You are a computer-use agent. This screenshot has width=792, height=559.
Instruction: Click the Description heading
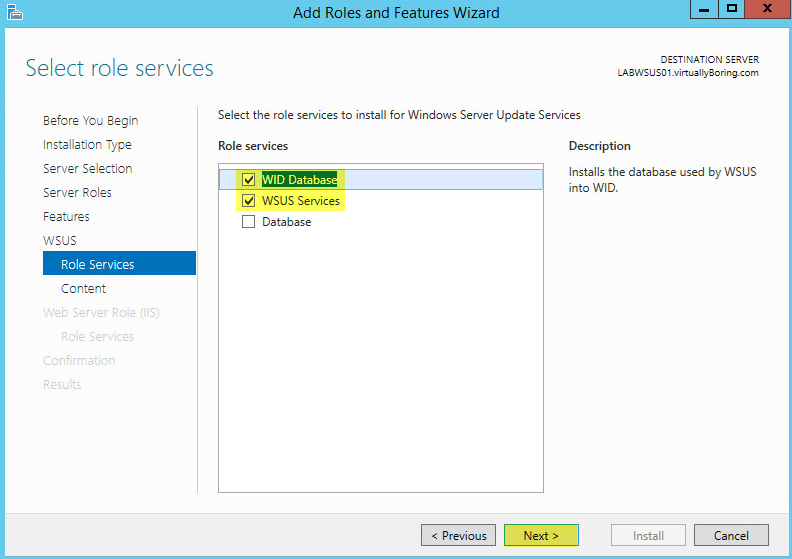coord(600,146)
